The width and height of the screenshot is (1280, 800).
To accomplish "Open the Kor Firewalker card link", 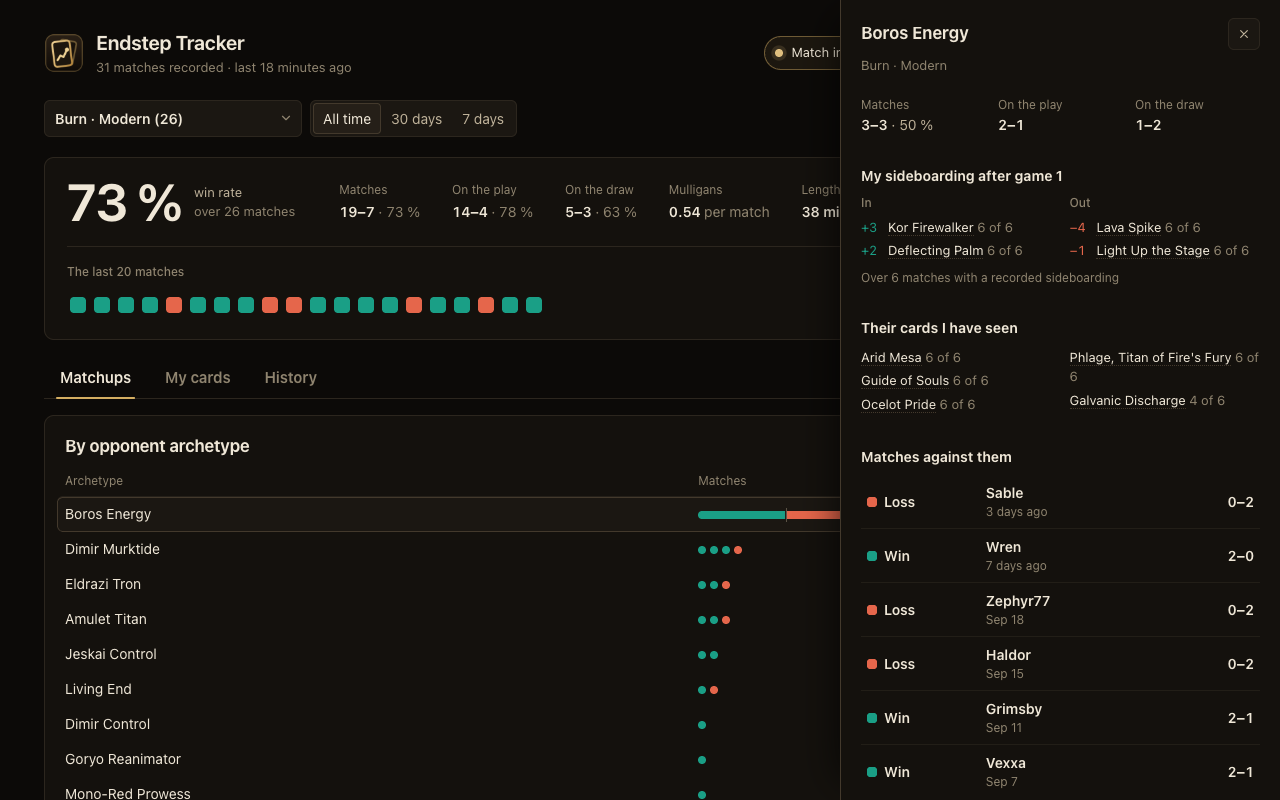I will point(930,227).
